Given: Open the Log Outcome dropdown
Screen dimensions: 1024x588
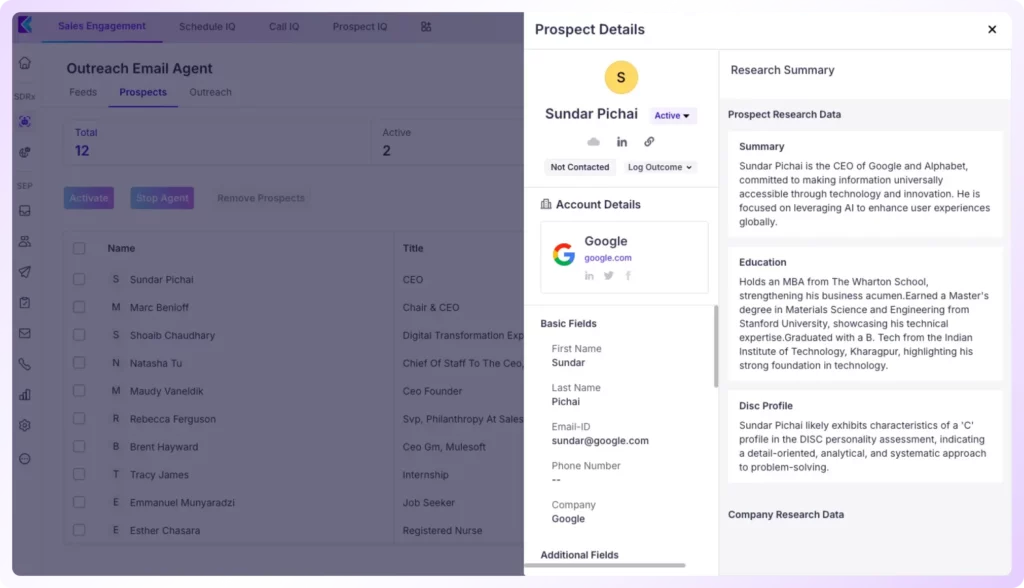Looking at the screenshot, I should [x=660, y=167].
